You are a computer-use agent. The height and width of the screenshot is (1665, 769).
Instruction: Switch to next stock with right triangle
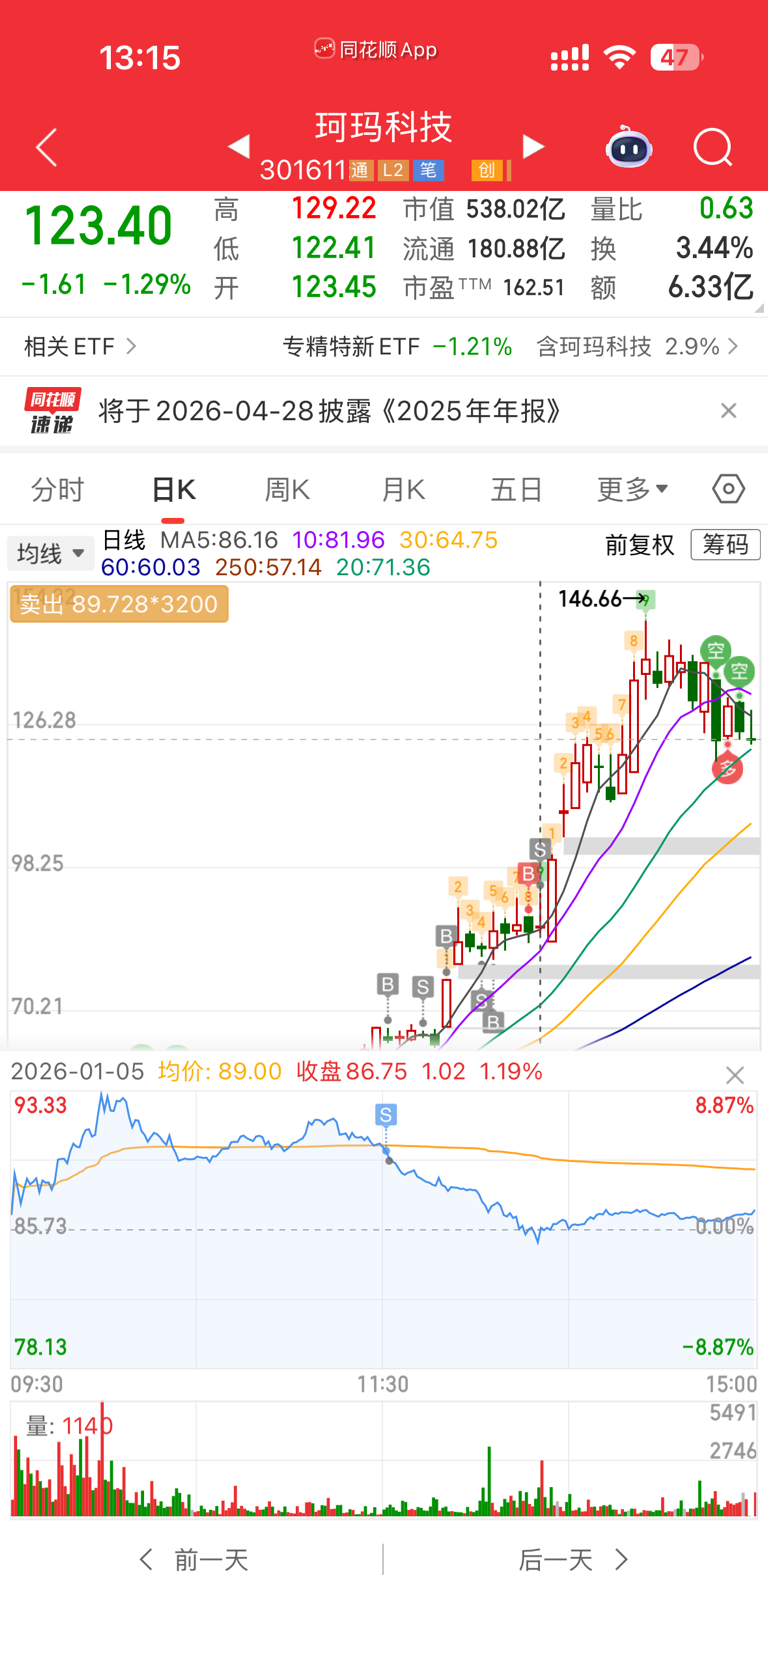[x=534, y=147]
